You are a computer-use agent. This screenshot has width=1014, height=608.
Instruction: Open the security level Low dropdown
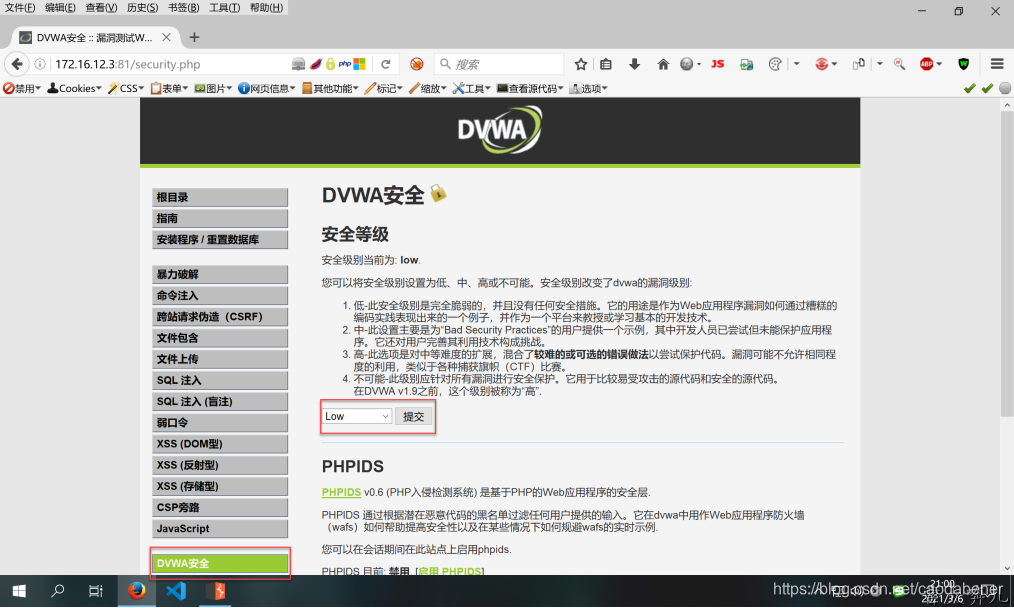(357, 416)
